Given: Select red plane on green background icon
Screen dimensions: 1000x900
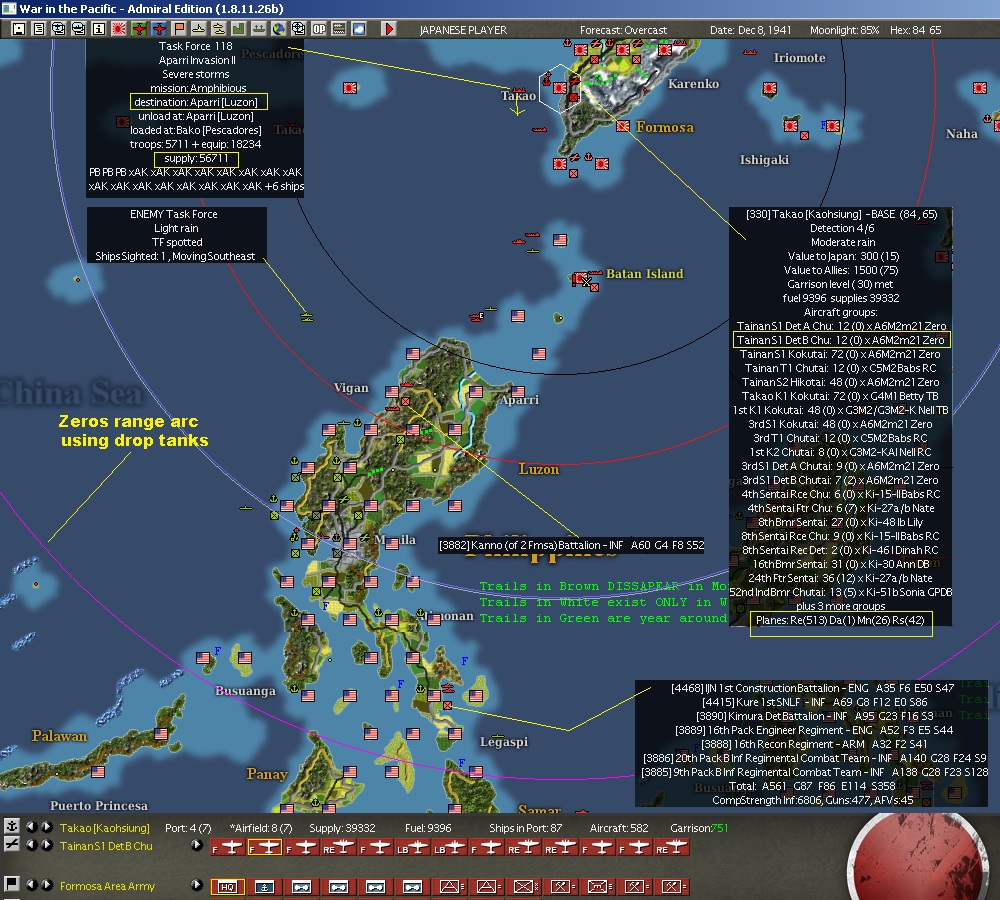Looking at the screenshot, I should (x=138, y=29).
